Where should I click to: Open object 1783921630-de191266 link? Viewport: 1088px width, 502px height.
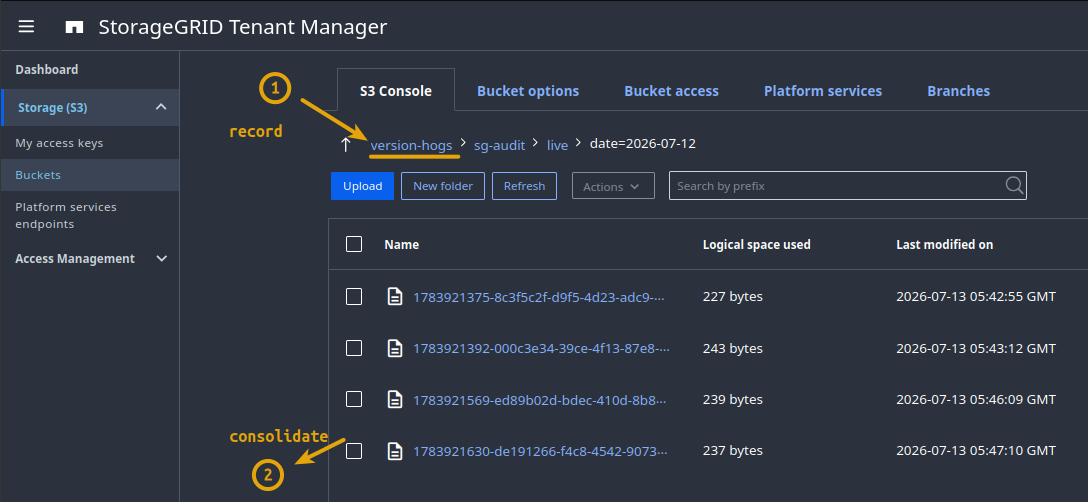(x=541, y=451)
